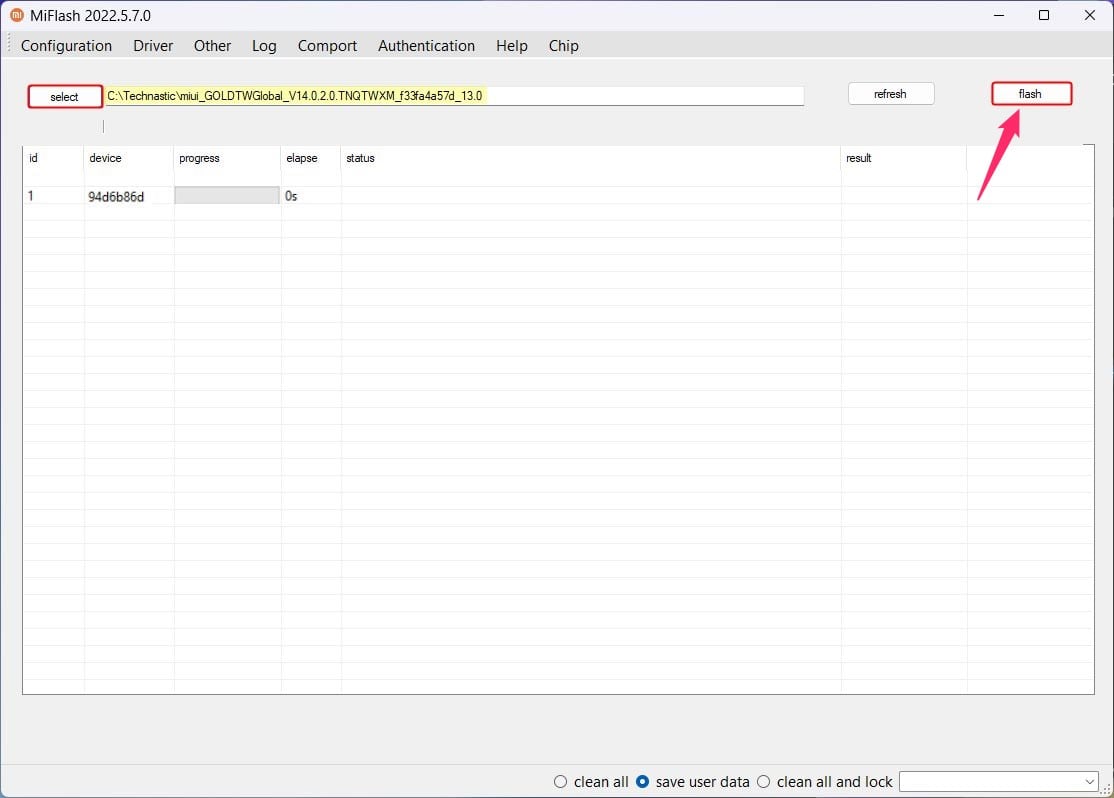Image resolution: width=1114 pixels, height=798 pixels.
Task: Open the Configuration menu
Action: (66, 46)
